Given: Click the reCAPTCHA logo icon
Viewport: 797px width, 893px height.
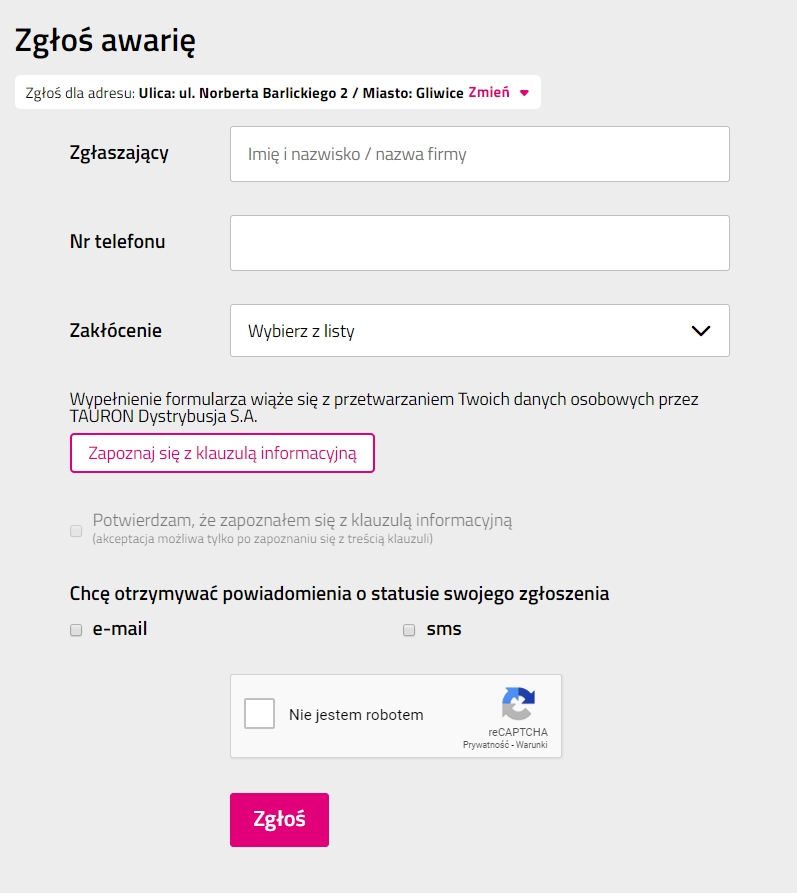Looking at the screenshot, I should point(518,703).
